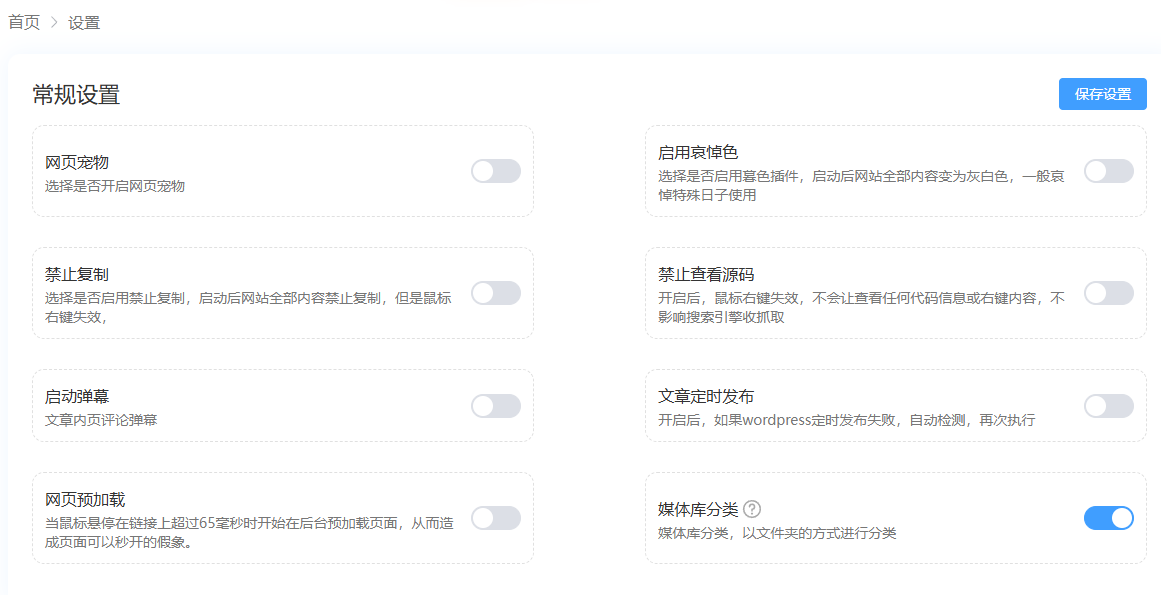The width and height of the screenshot is (1161, 595).
Task: Enable the 禁止查看源码 switch
Action: 1109,293
